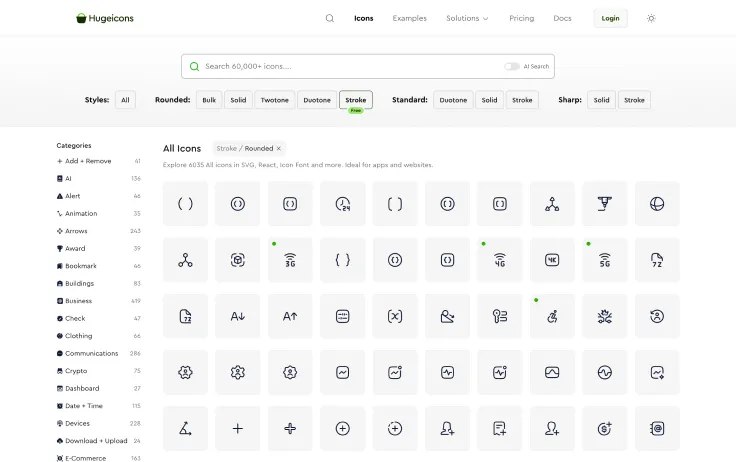This screenshot has width=736, height=462.
Task: Select the plus in solid circle icon
Action: (x=343, y=428)
